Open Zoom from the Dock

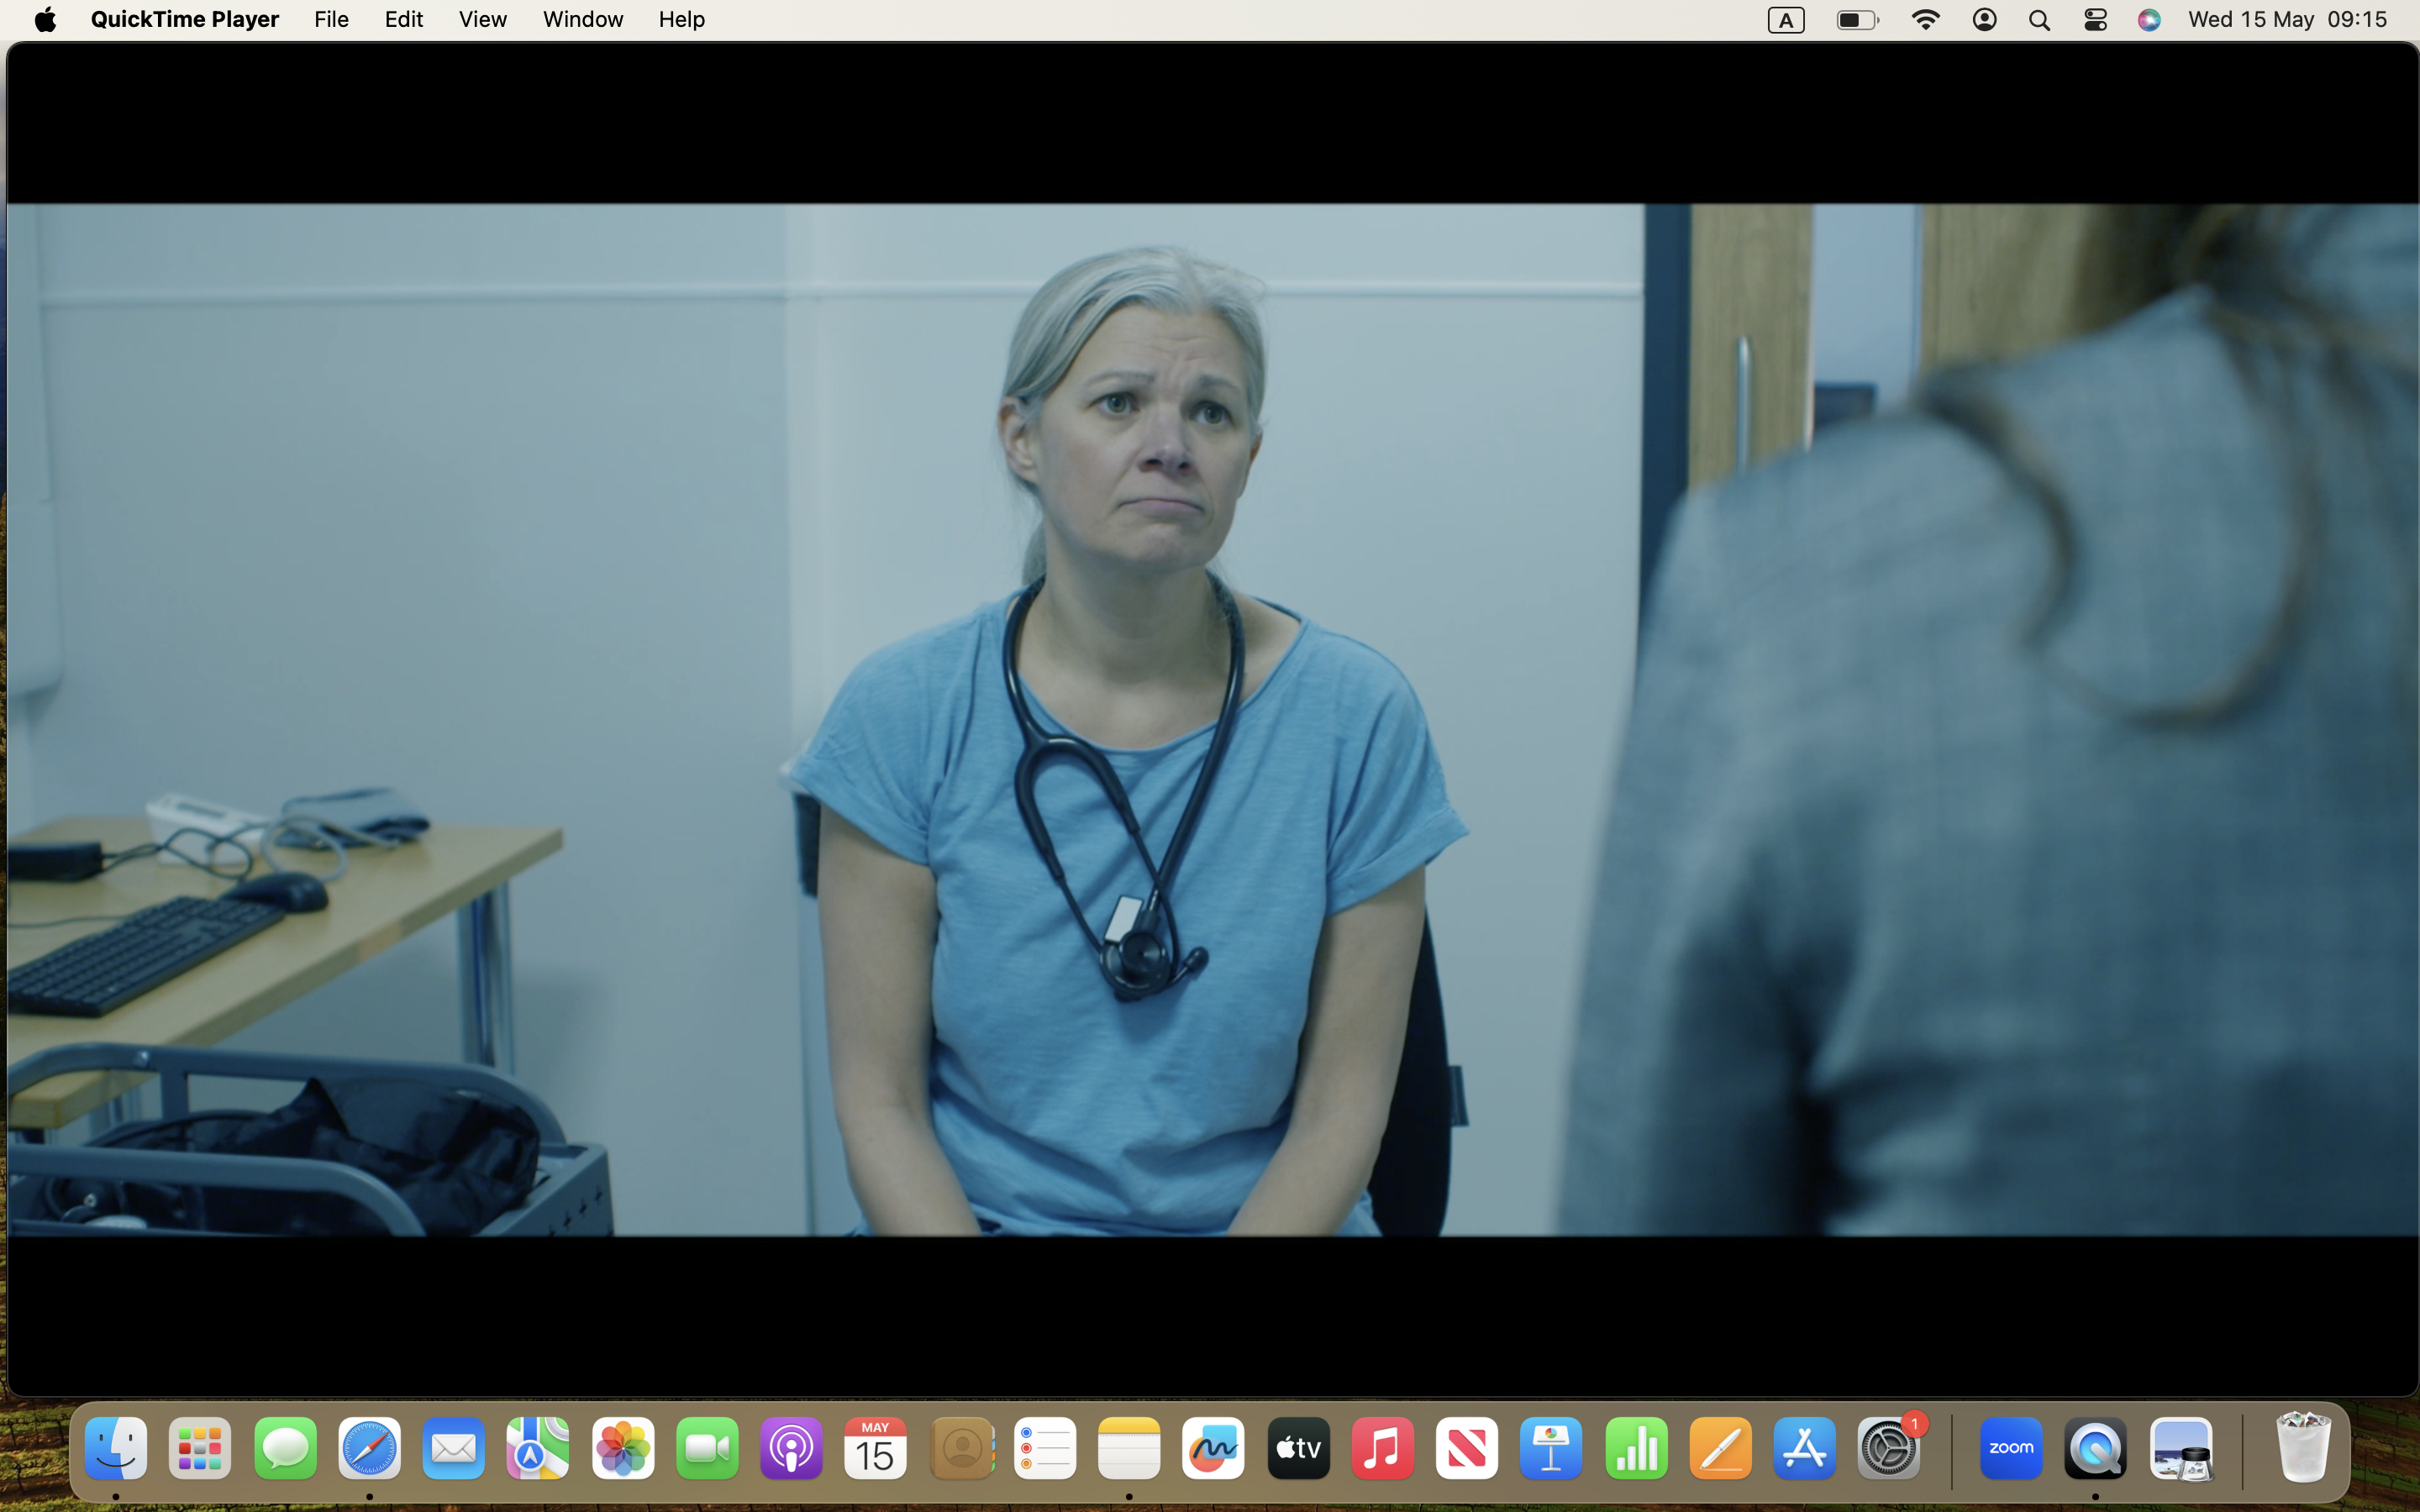click(x=2011, y=1448)
